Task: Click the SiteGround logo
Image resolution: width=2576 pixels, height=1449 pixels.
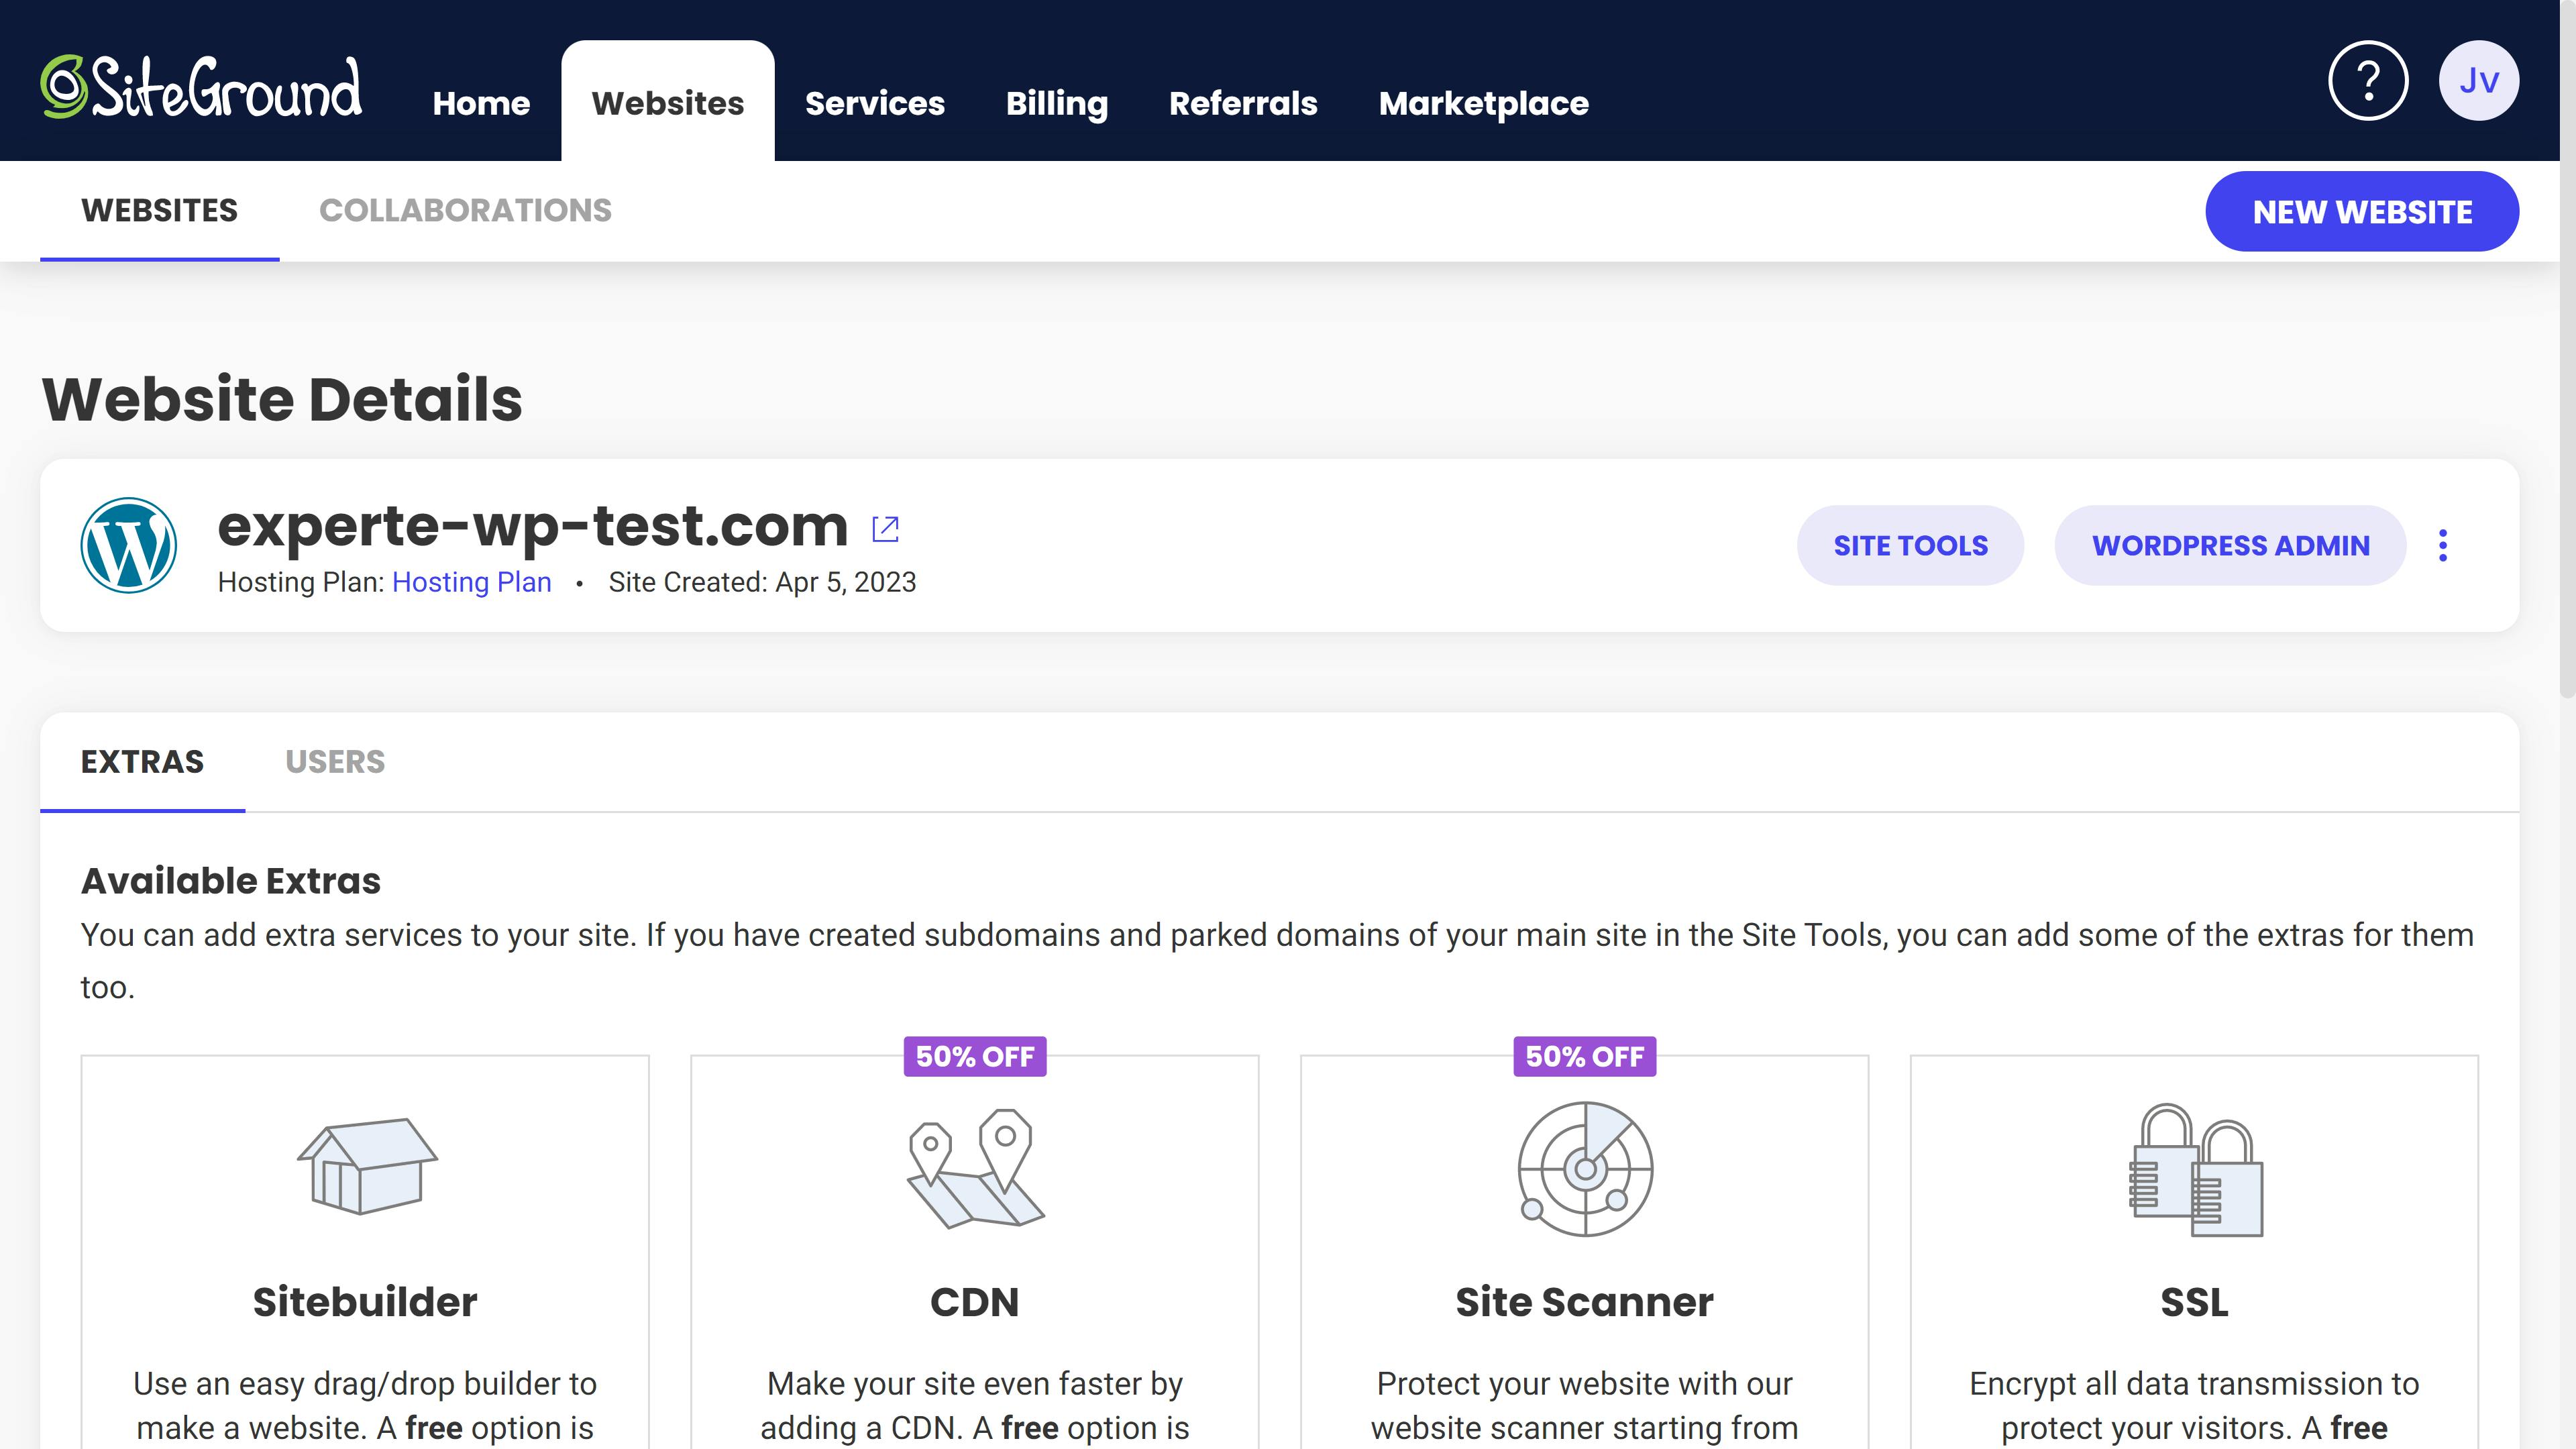Action: tap(201, 88)
